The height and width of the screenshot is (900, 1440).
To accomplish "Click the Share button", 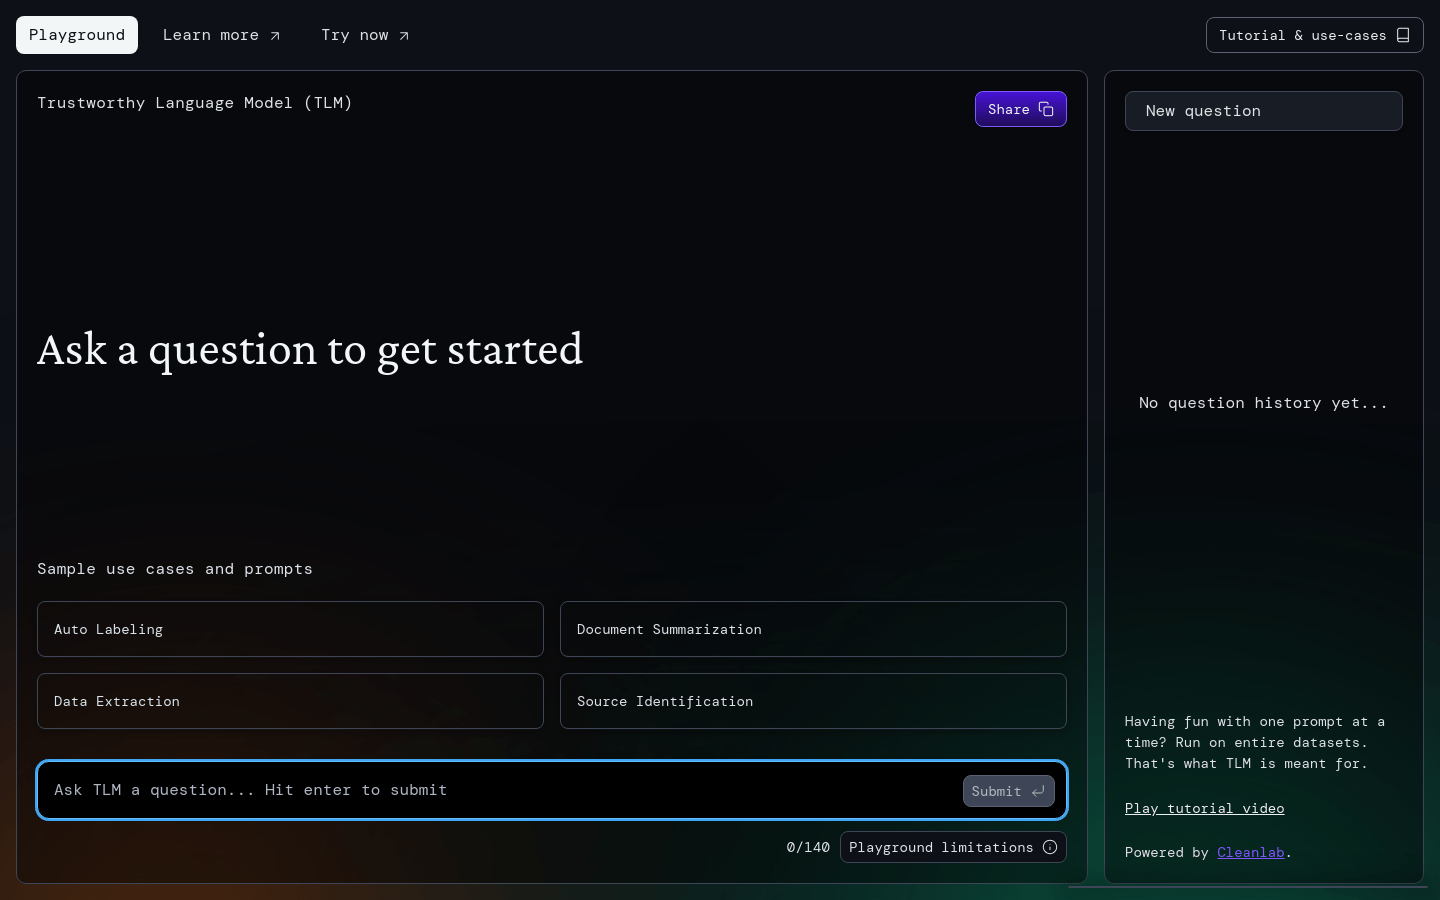I will tap(1020, 109).
